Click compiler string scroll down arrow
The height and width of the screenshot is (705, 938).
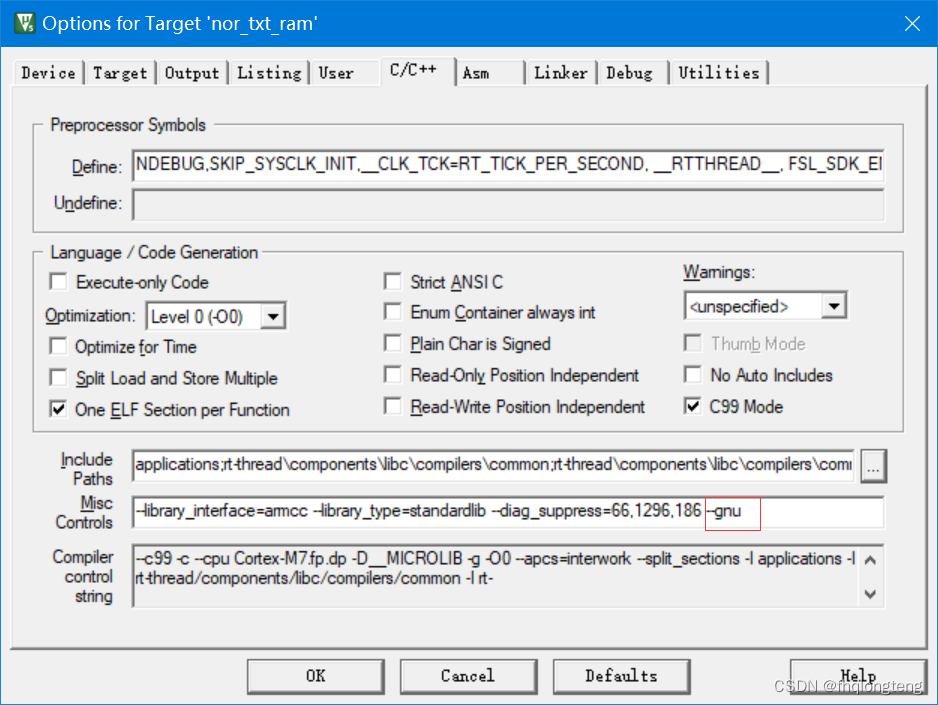(x=871, y=594)
